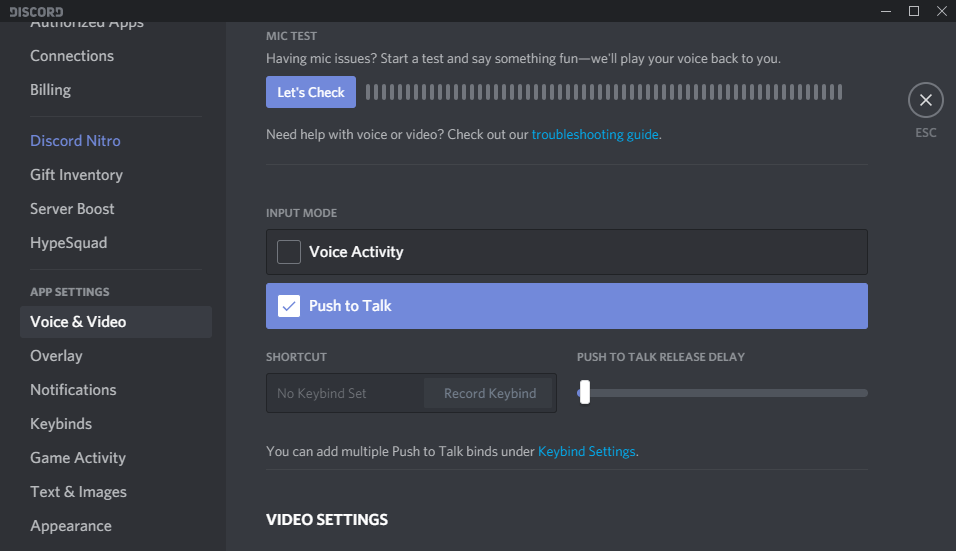
Task: Toggle the Push to Talk checkbox
Action: (x=289, y=306)
